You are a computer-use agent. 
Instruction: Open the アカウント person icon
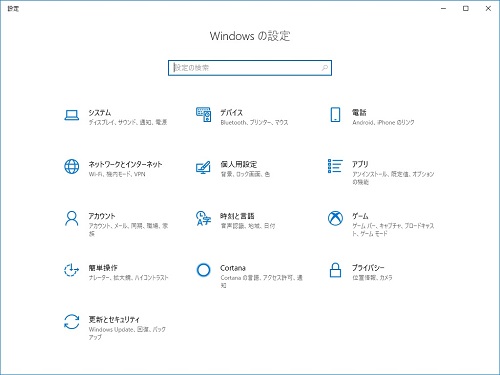tap(71, 218)
